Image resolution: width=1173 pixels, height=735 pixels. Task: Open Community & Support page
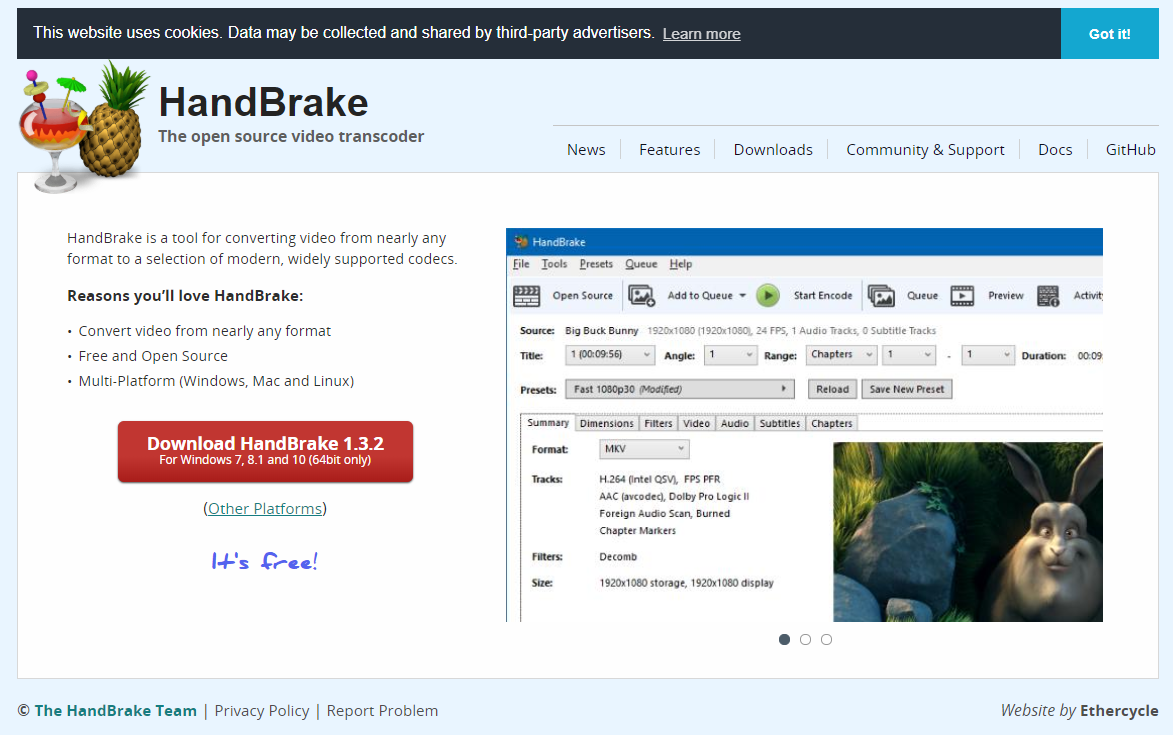click(x=925, y=150)
